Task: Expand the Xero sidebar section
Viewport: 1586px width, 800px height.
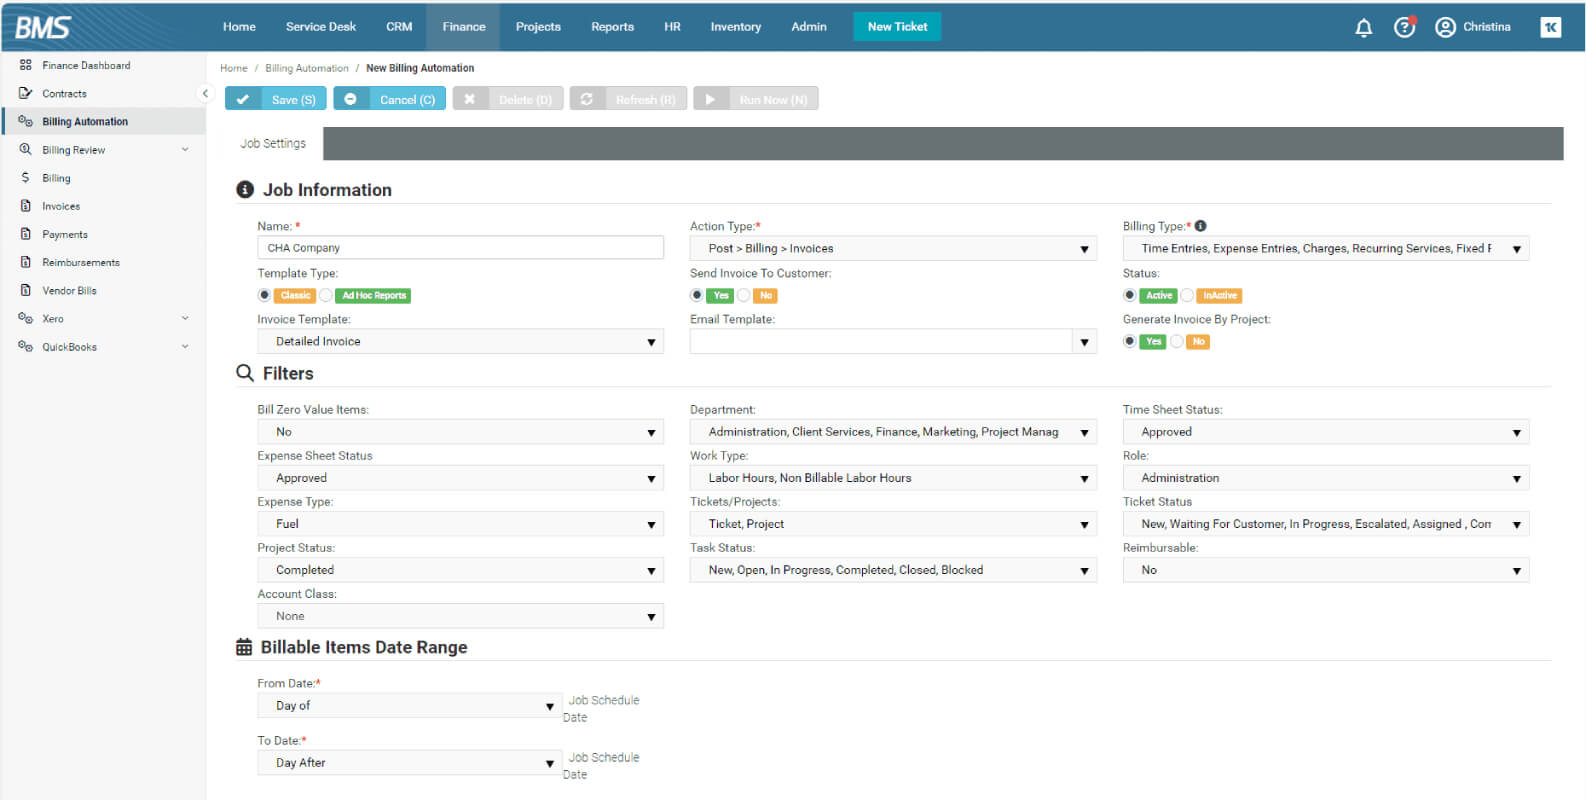Action: [x=185, y=318]
